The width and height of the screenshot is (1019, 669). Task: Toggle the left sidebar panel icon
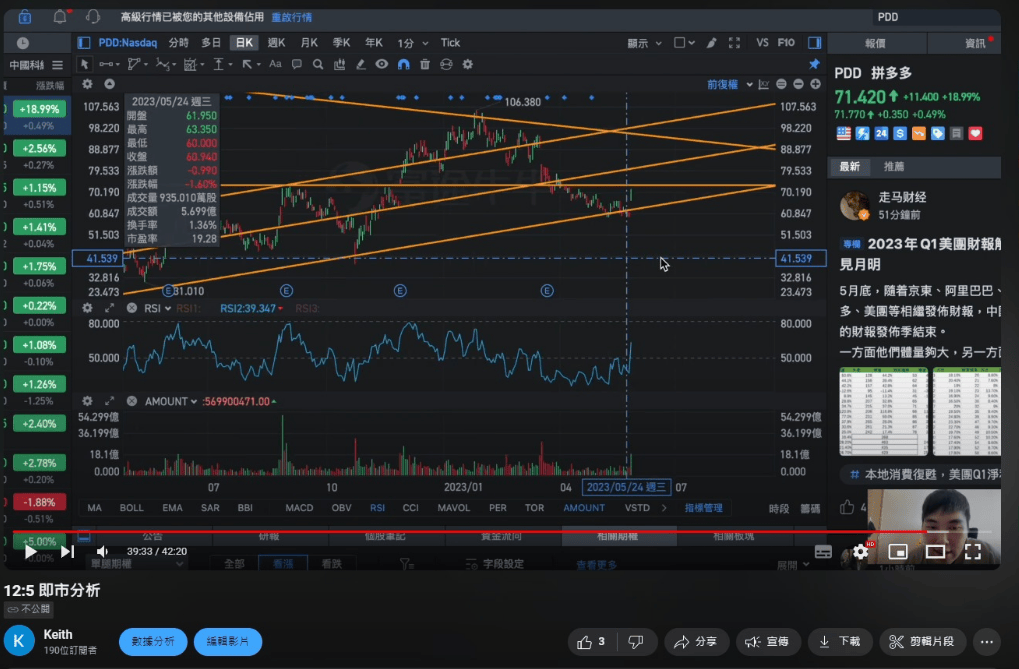(84, 43)
